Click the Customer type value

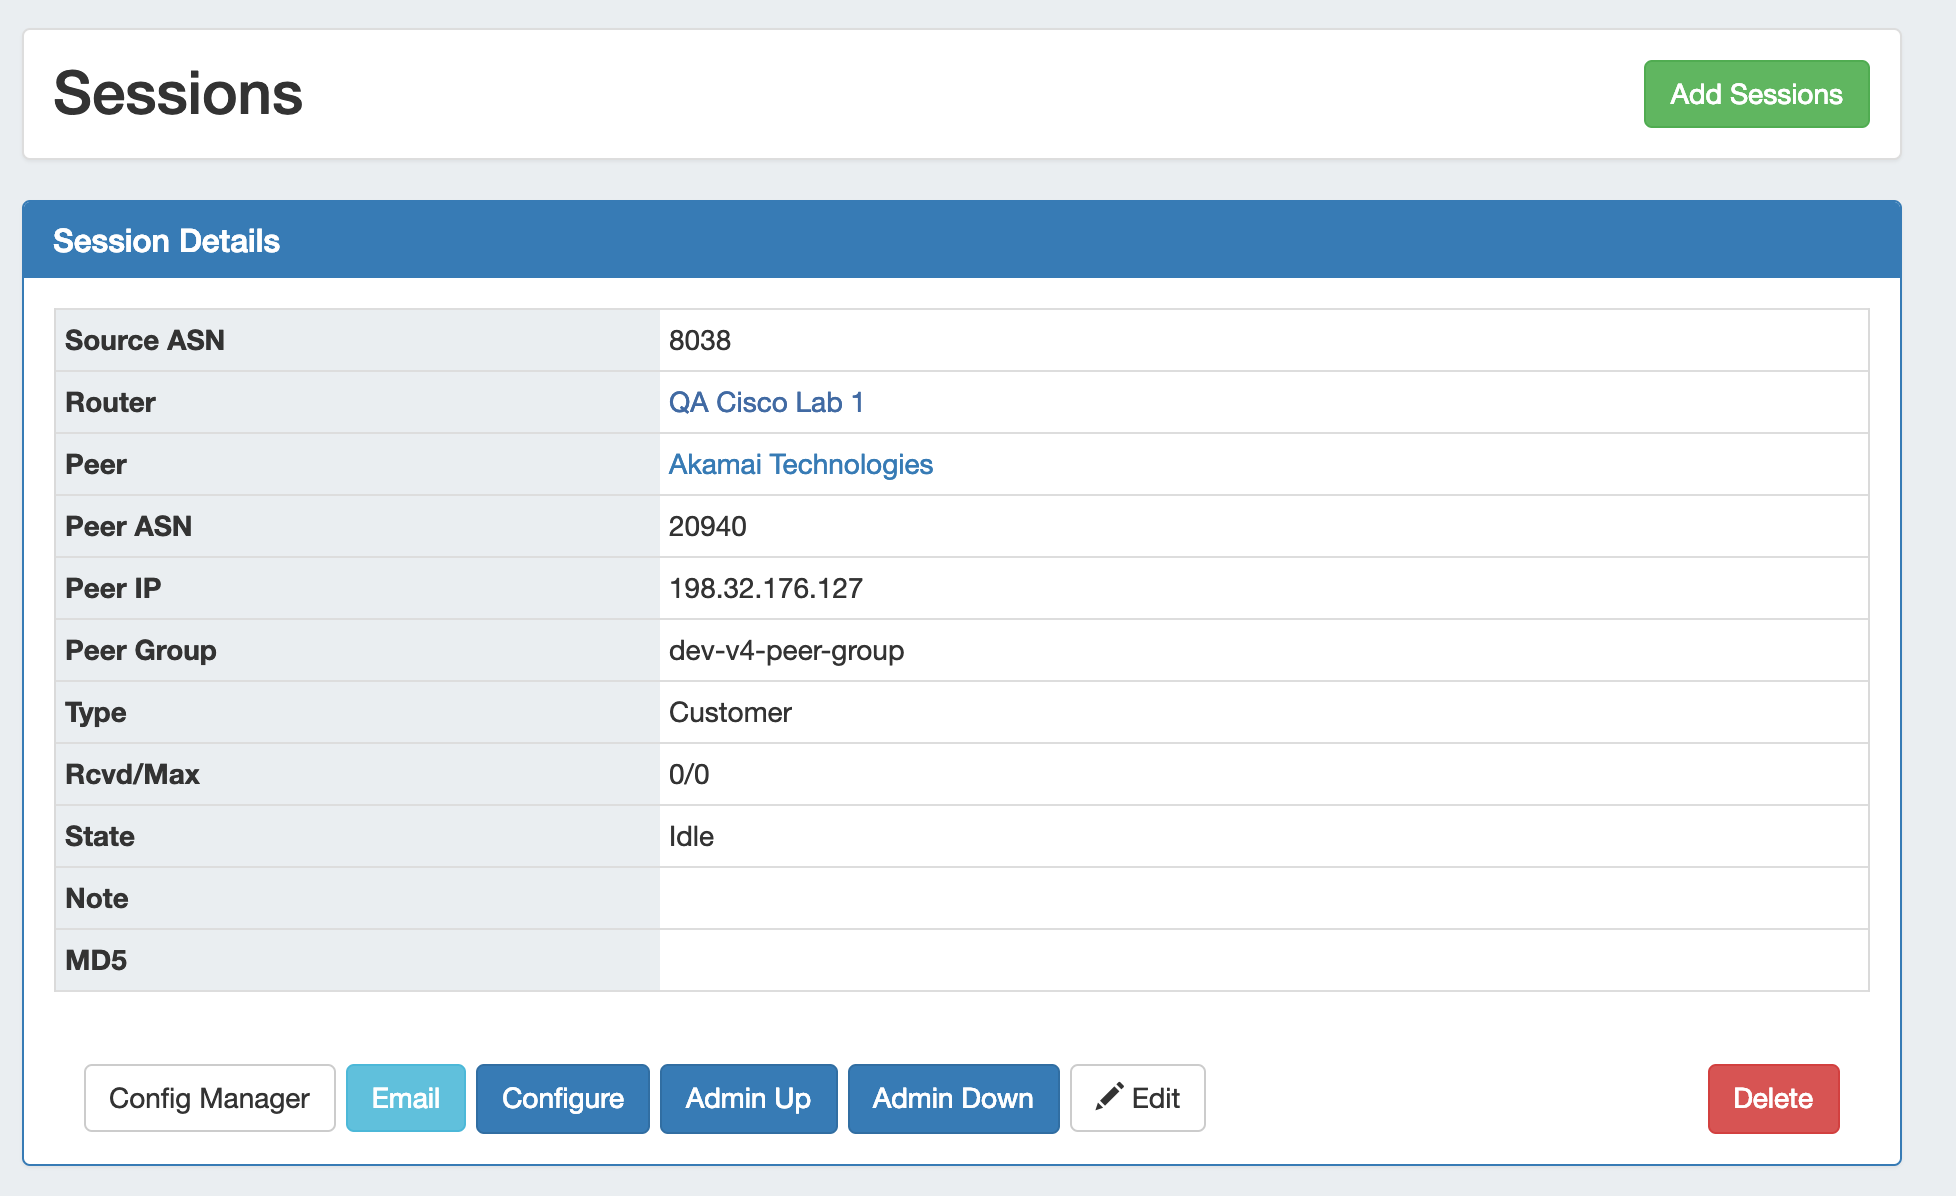click(730, 712)
